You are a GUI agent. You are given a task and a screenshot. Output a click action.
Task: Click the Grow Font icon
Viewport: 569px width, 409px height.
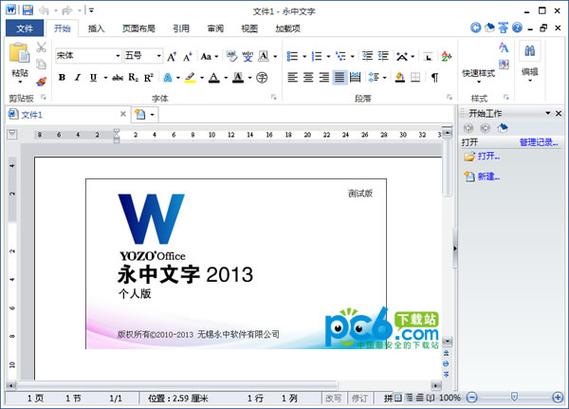pyautogui.click(x=172, y=57)
